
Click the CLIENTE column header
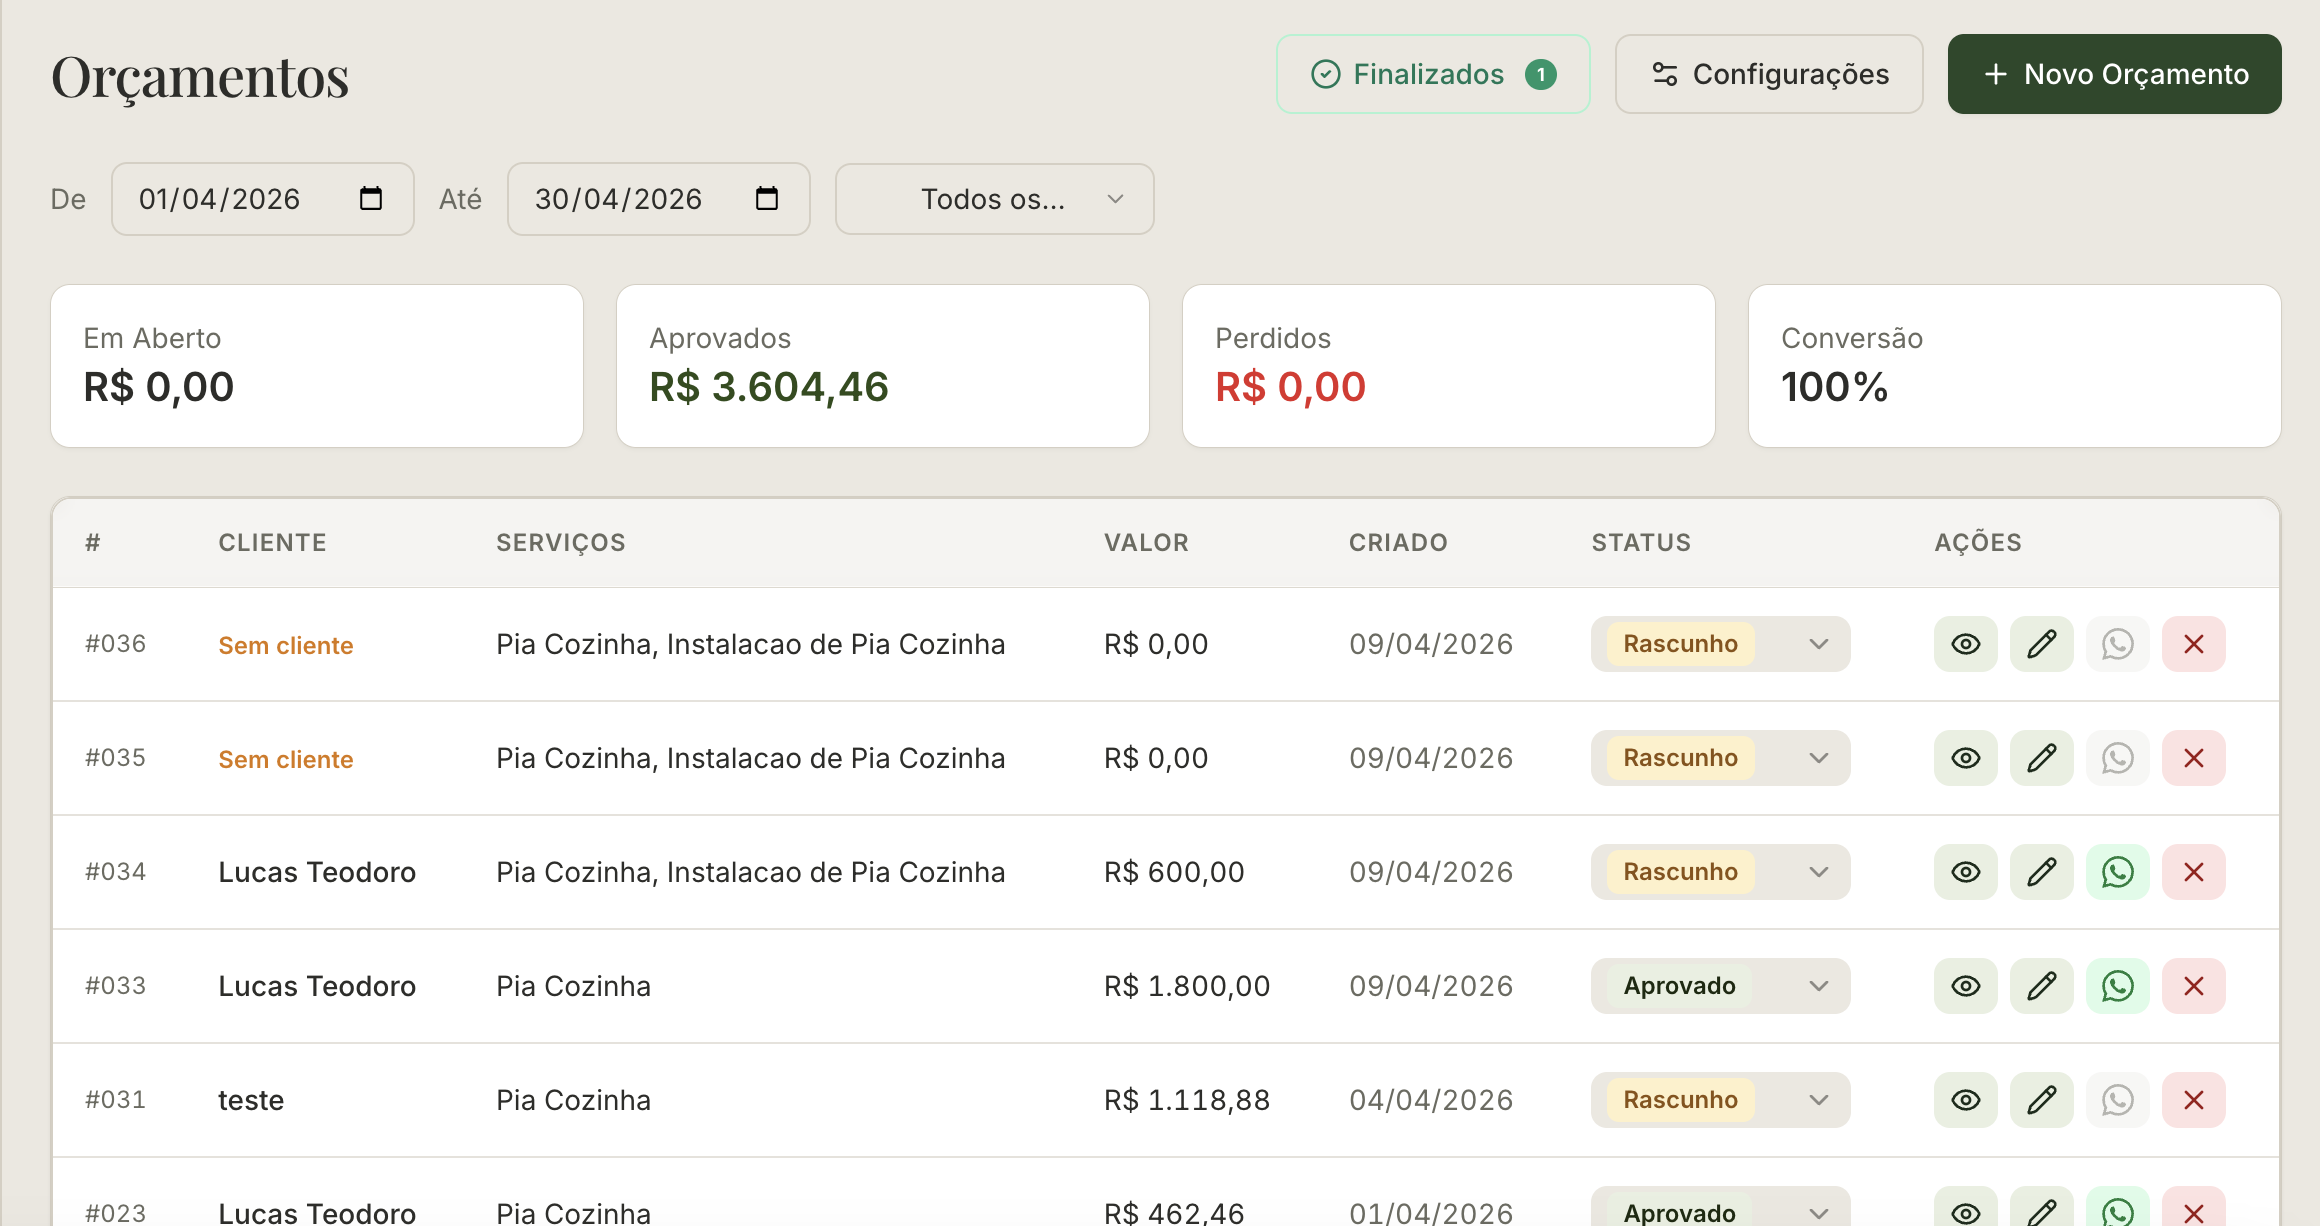(273, 543)
